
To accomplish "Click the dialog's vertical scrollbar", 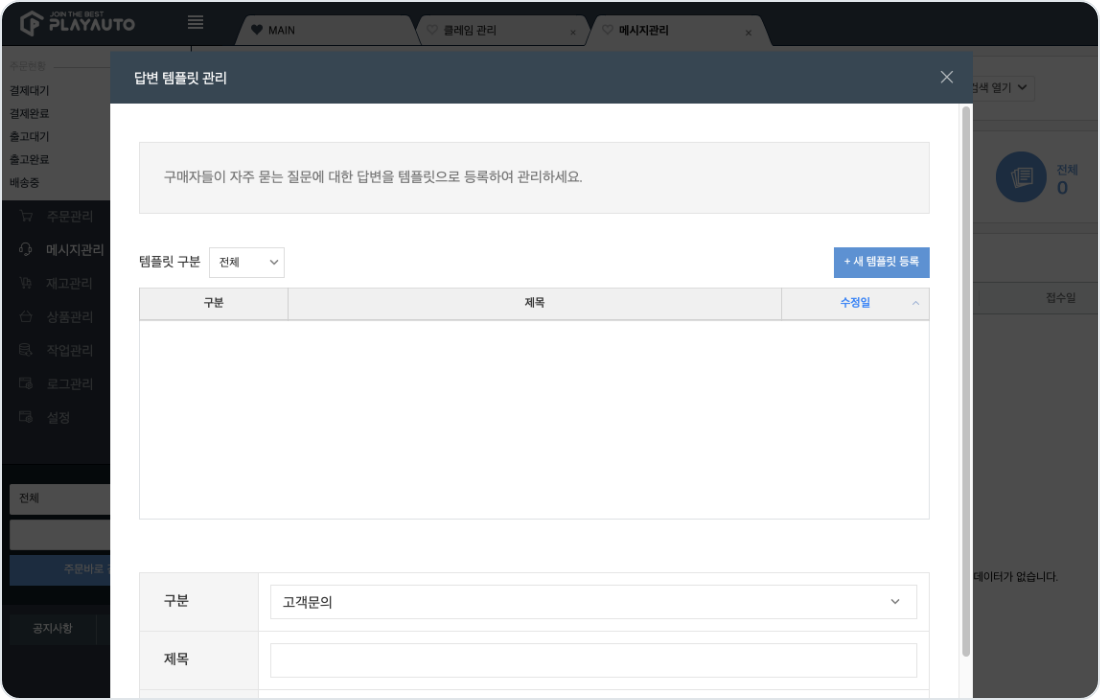I will pyautogui.click(x=965, y=380).
